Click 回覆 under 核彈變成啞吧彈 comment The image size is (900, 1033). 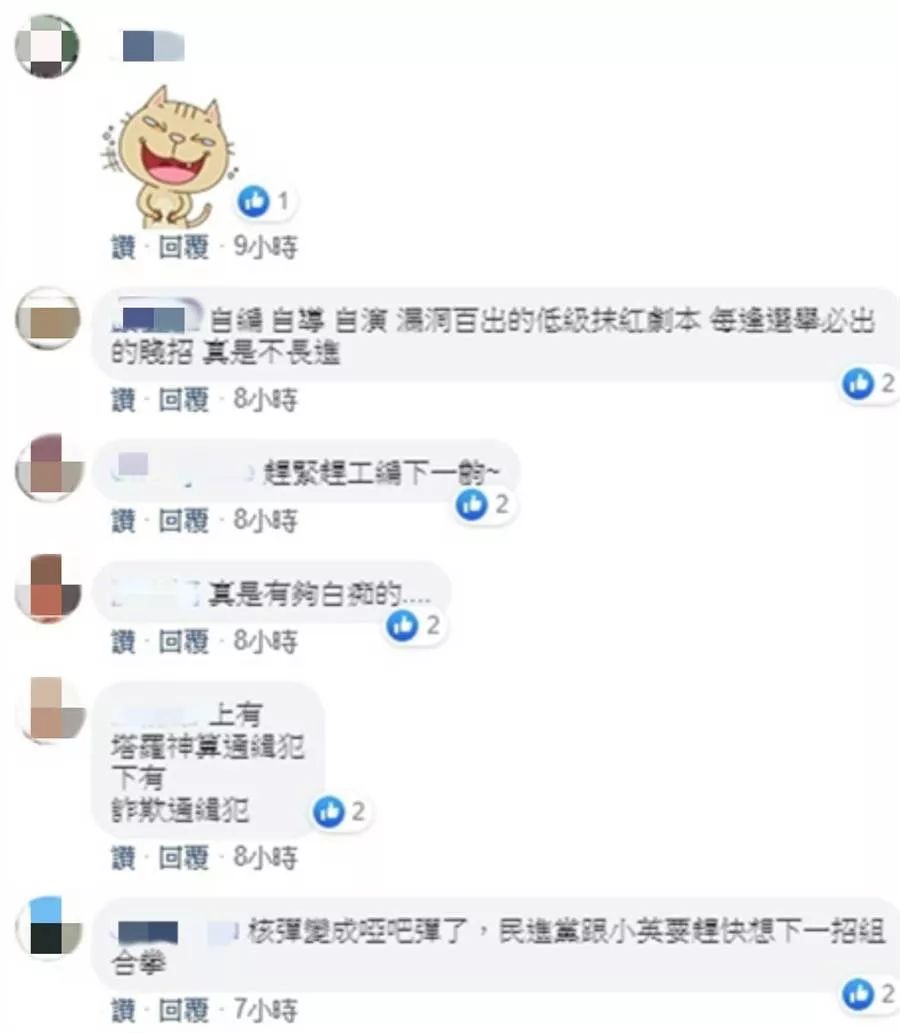(x=184, y=1010)
